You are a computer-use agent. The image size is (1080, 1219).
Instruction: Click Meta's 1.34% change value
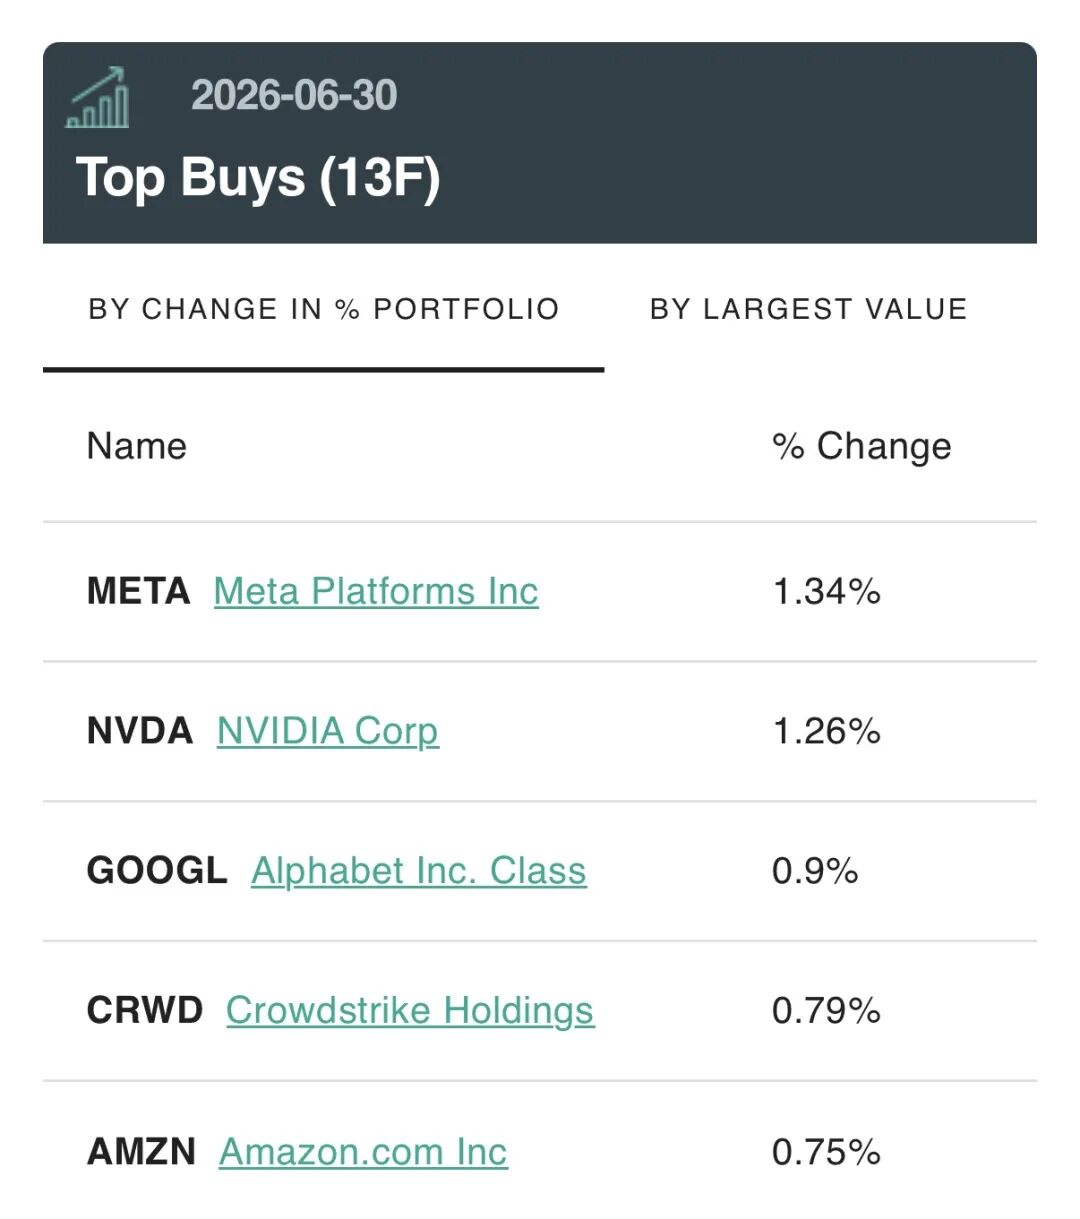tap(826, 591)
